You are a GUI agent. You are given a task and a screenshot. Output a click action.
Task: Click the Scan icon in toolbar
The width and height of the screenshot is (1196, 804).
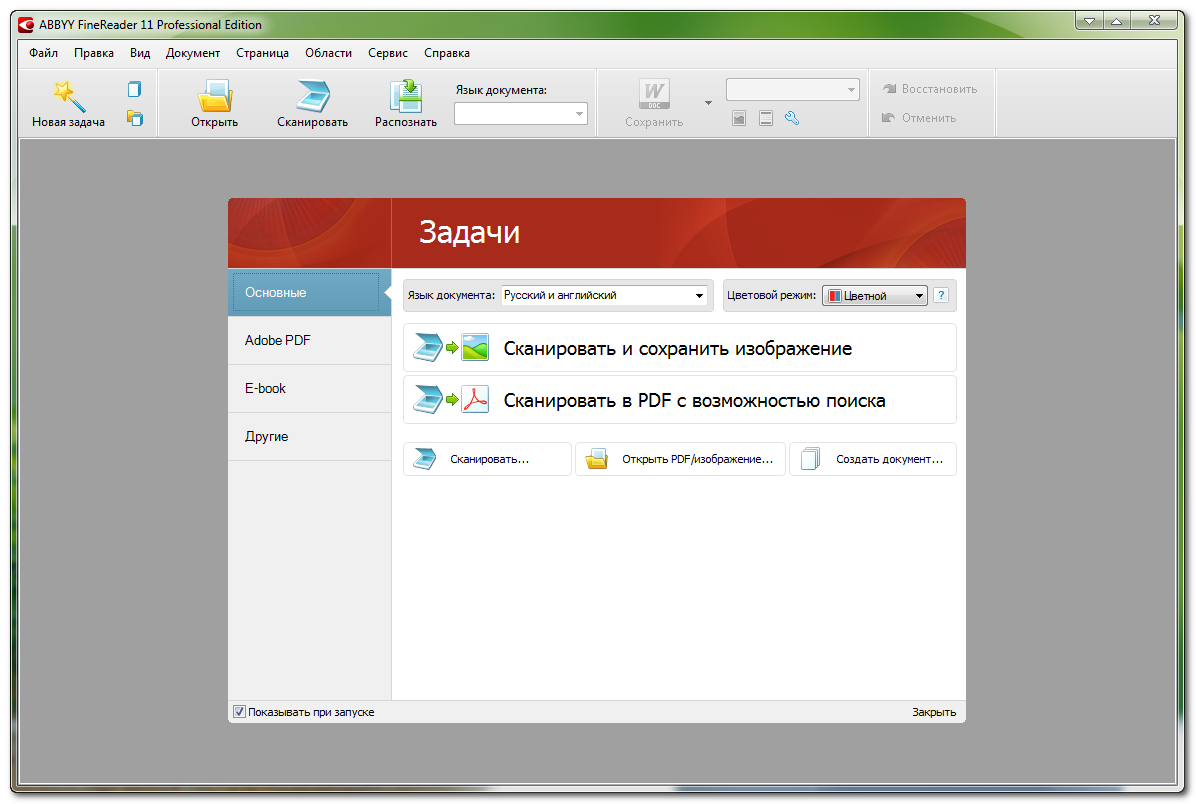pos(312,97)
